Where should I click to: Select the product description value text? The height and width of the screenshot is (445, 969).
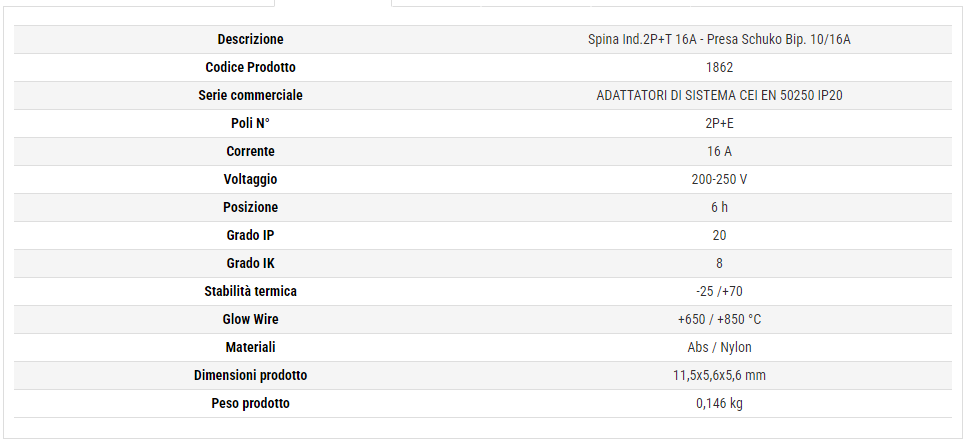tap(719, 39)
